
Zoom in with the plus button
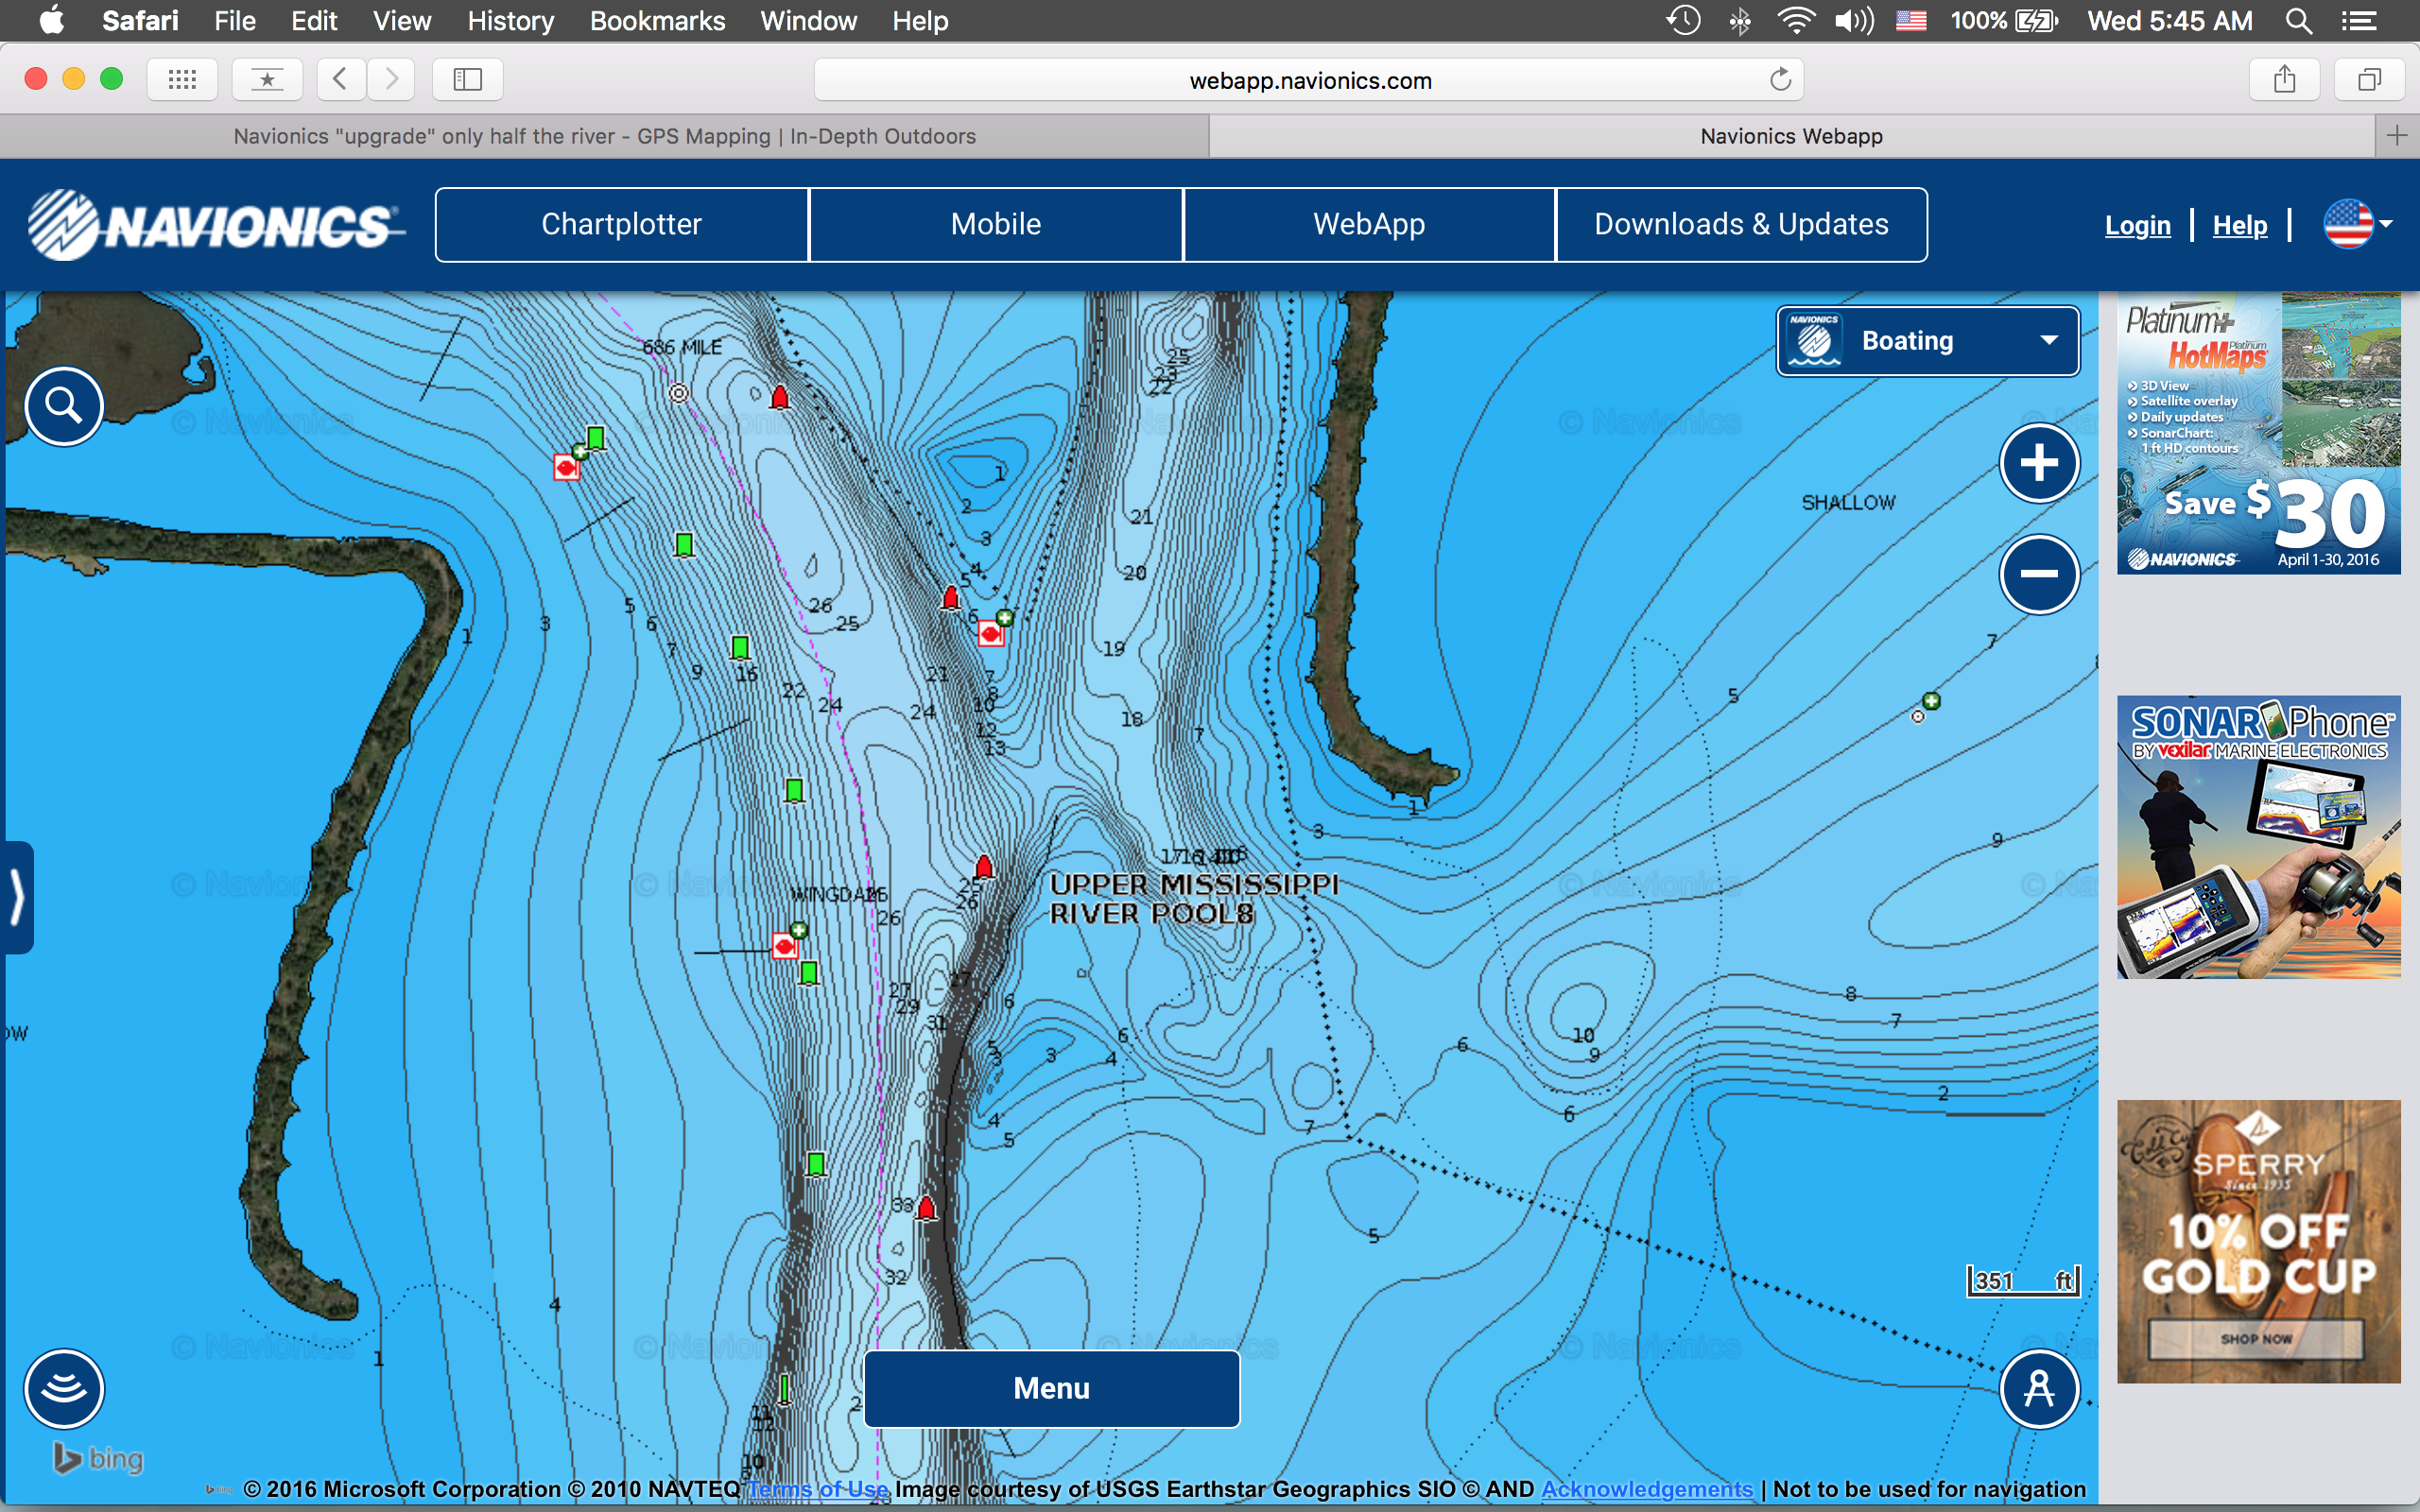point(2039,463)
